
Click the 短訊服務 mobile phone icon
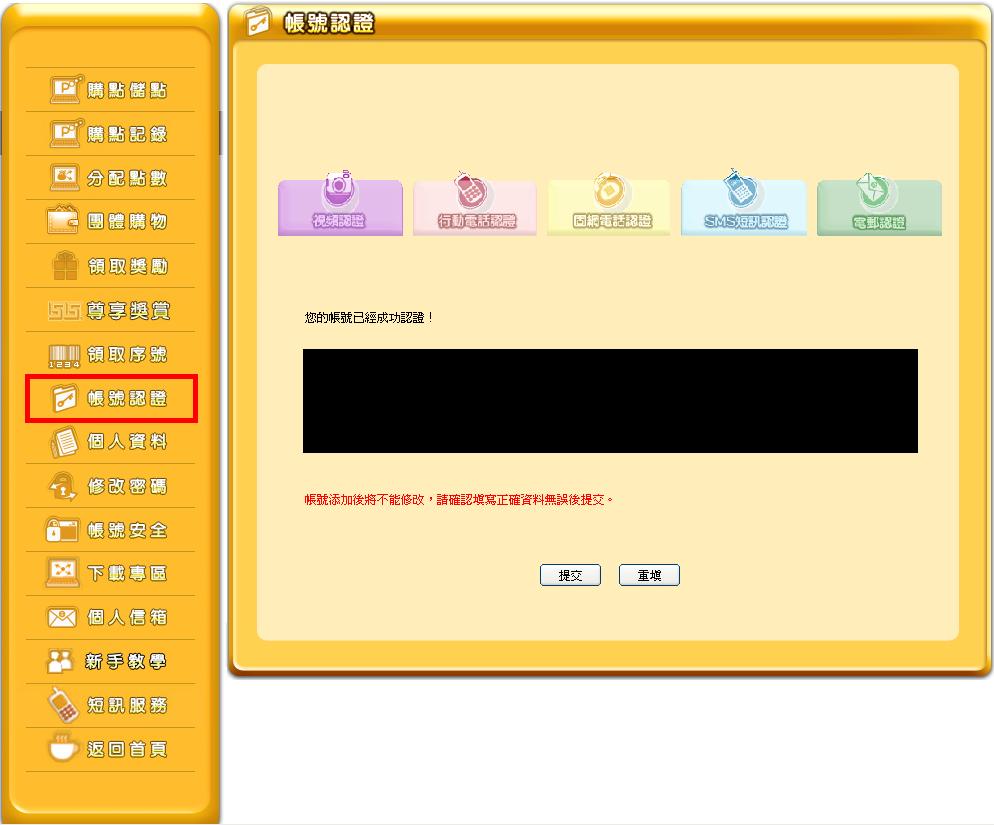pyautogui.click(x=63, y=705)
